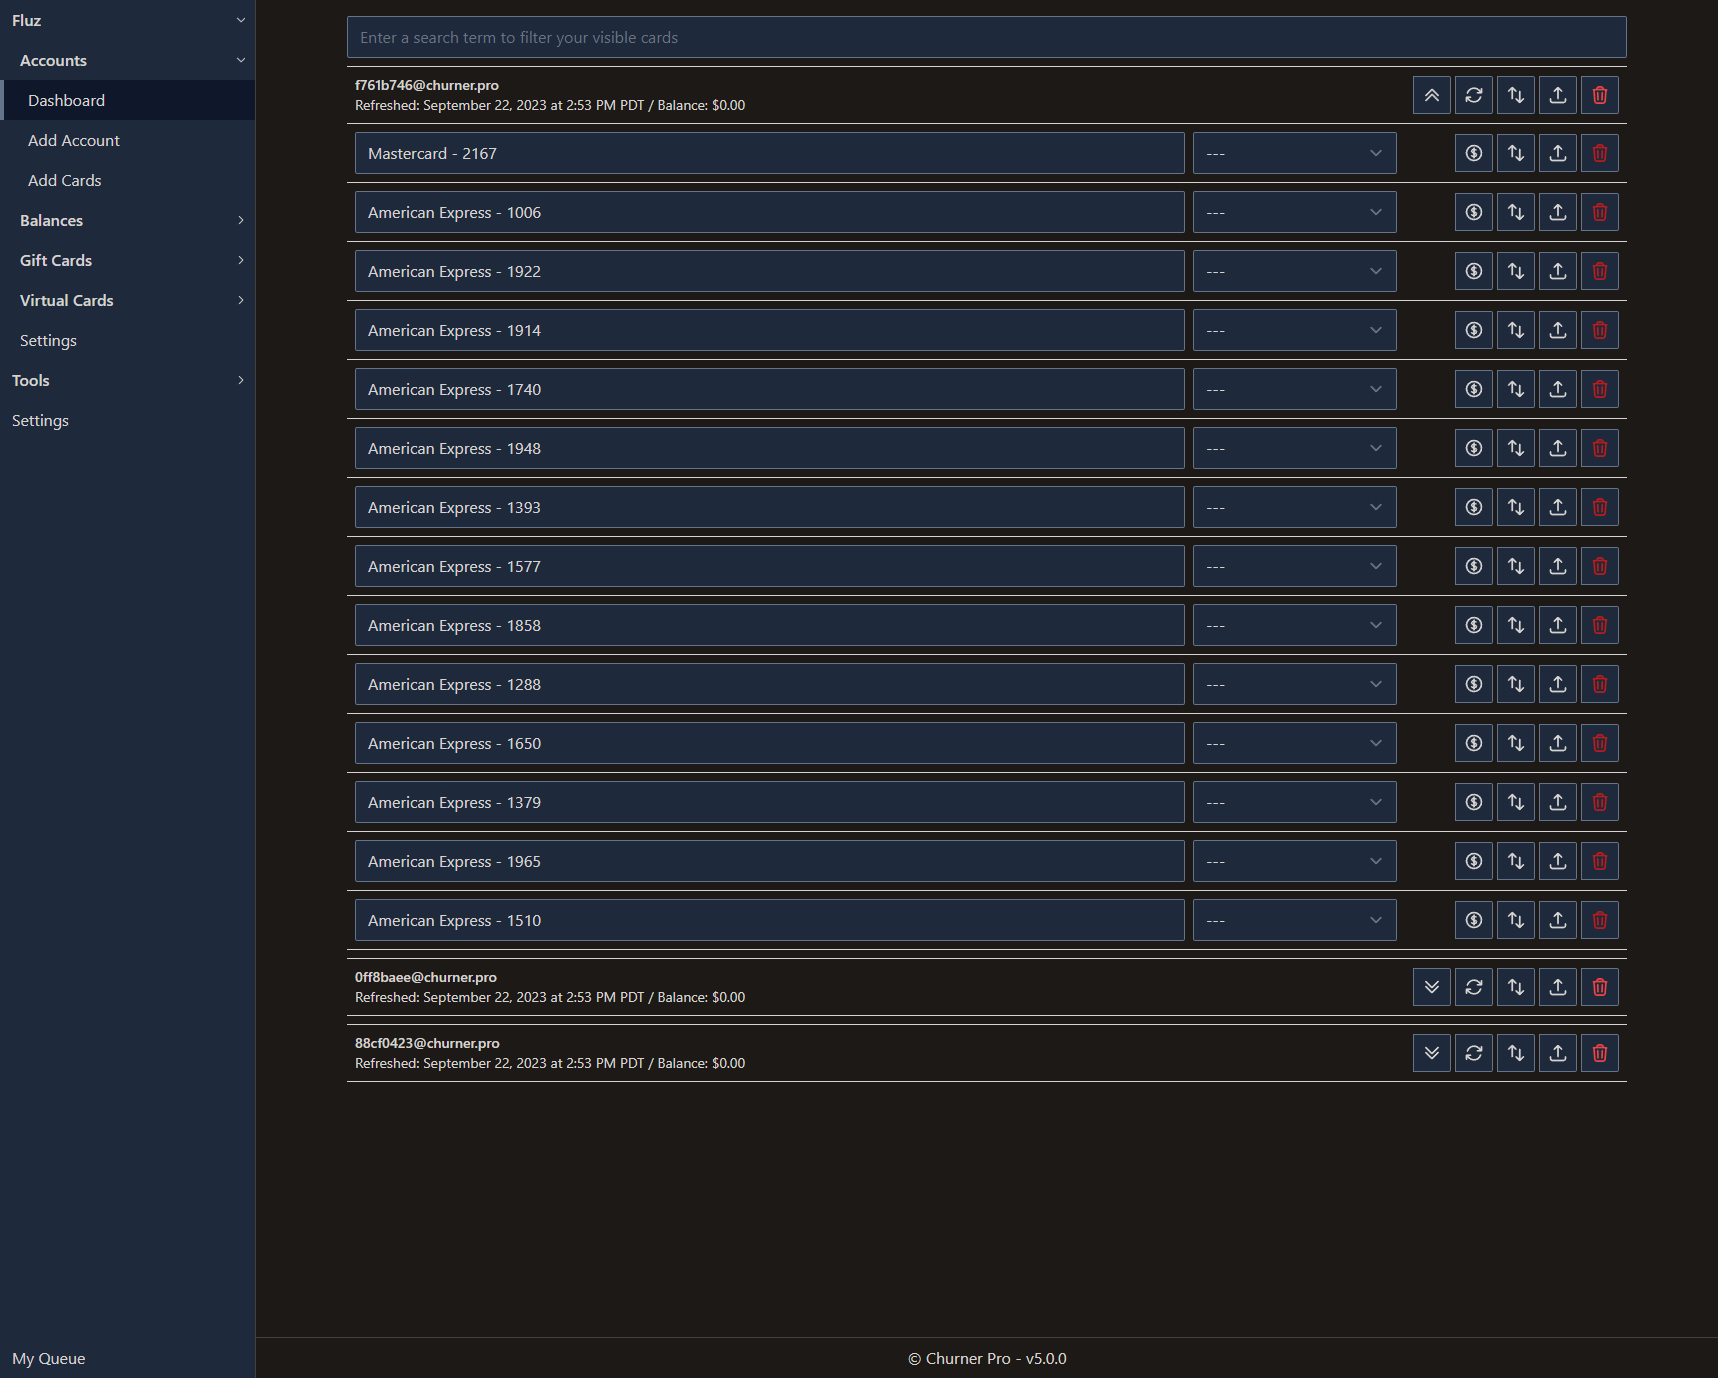
Task: Delete the 0ff8baee@churner.pro account
Action: [x=1599, y=987]
